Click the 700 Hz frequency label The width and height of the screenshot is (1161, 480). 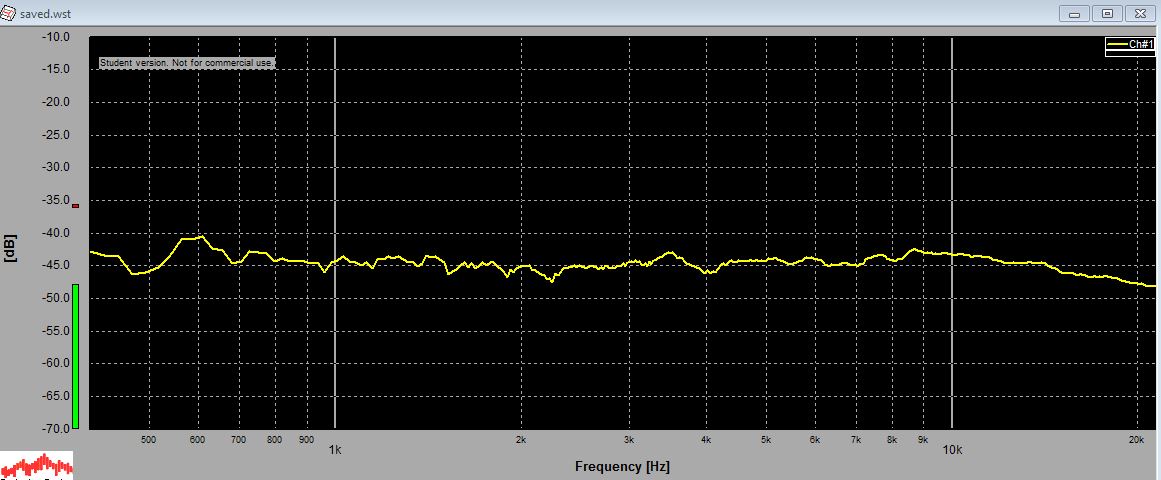click(x=238, y=440)
